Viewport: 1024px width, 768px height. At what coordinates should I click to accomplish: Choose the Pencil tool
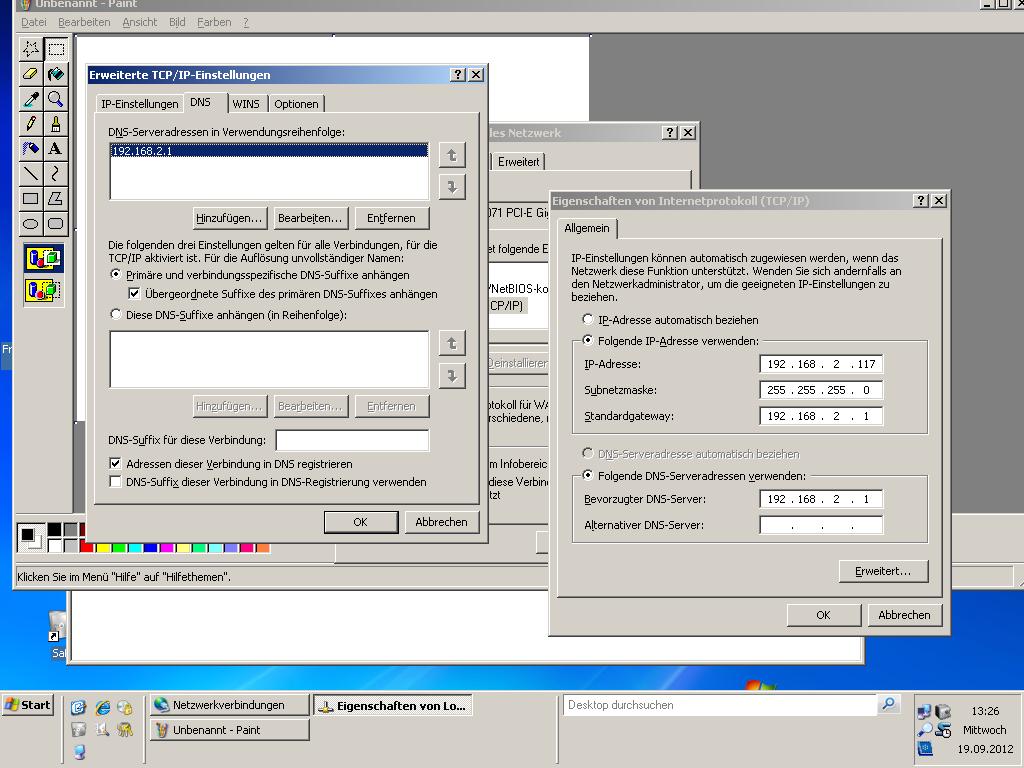(x=30, y=123)
